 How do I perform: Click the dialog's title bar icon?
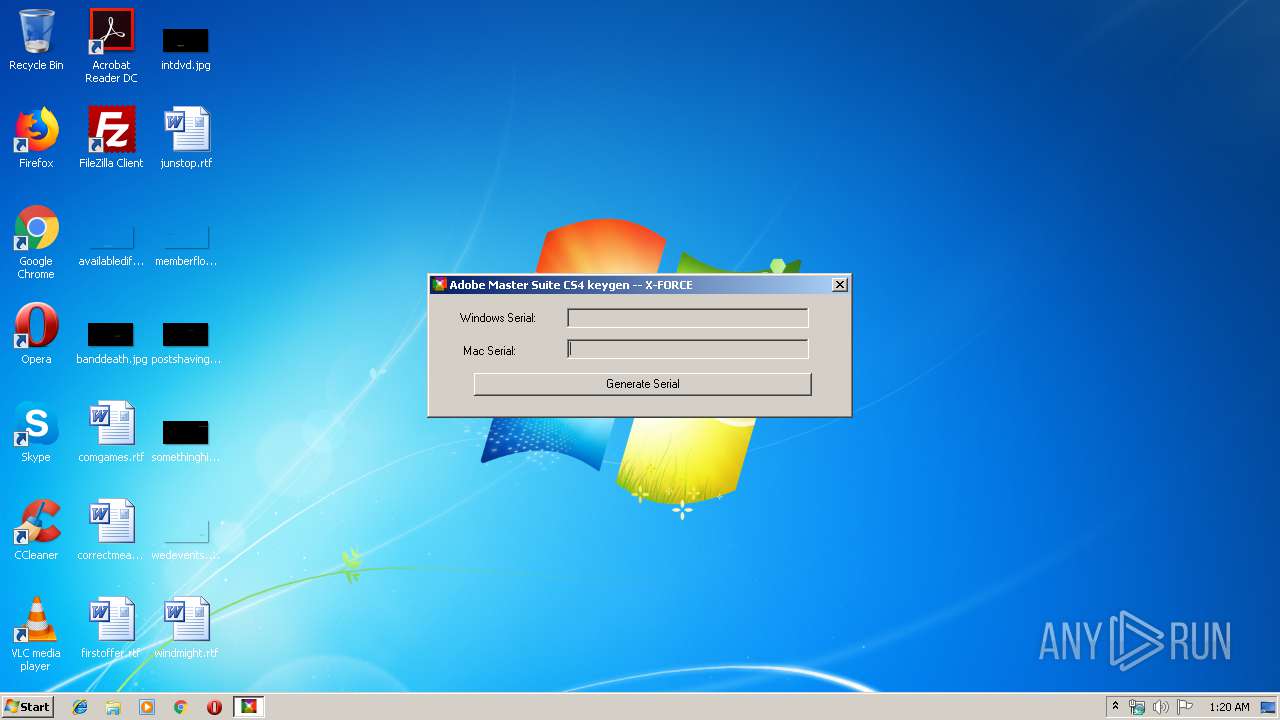click(x=439, y=285)
